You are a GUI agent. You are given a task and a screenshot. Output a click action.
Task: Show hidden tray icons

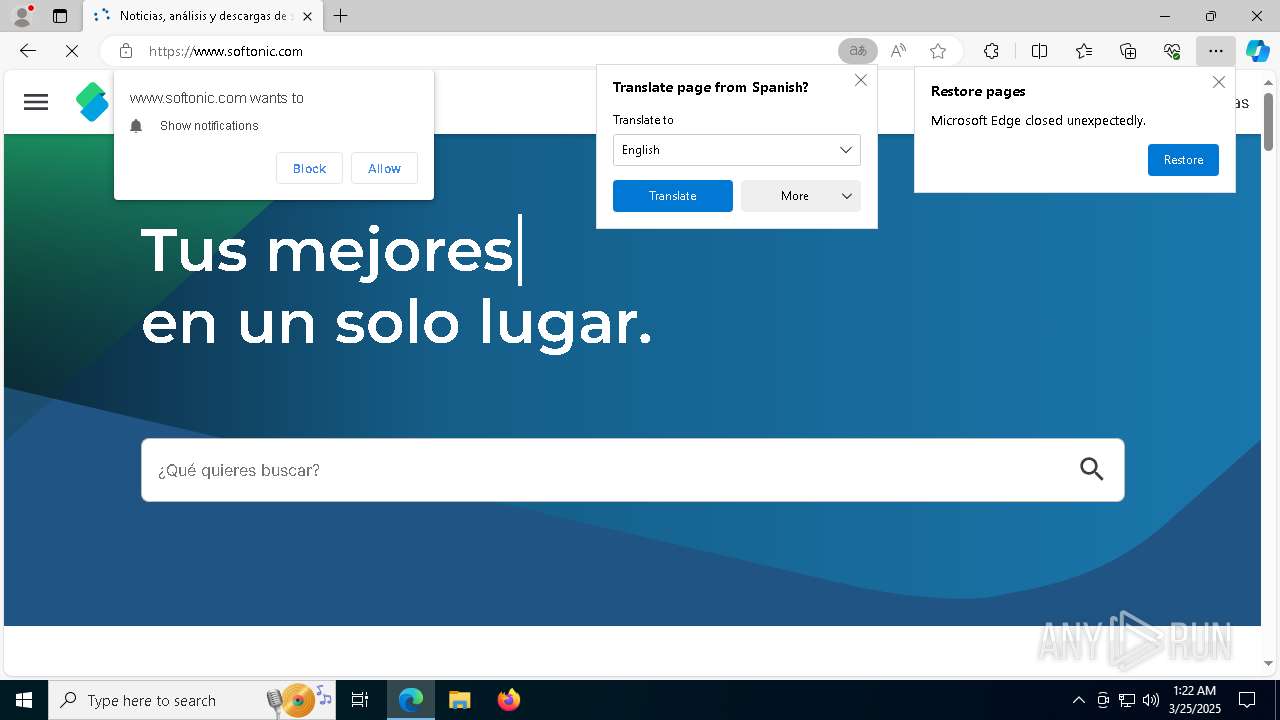pos(1078,700)
